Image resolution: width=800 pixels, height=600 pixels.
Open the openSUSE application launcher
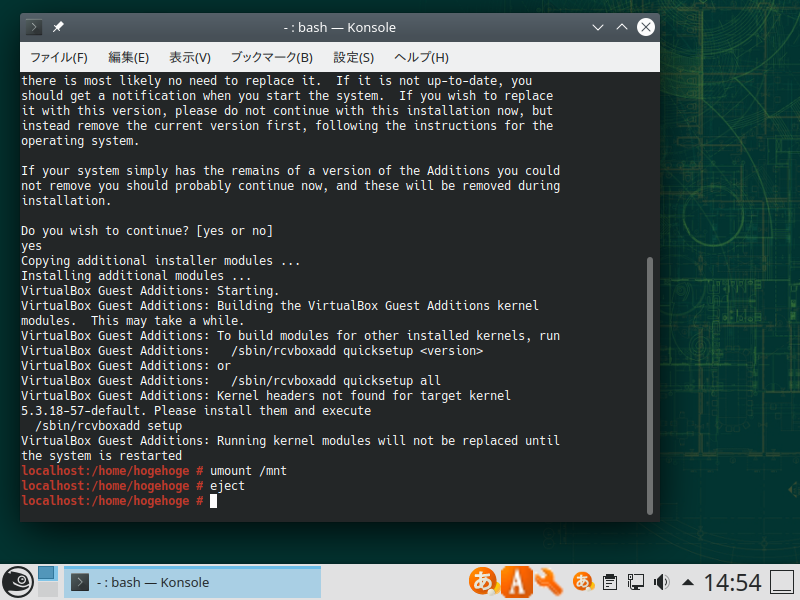(18, 582)
